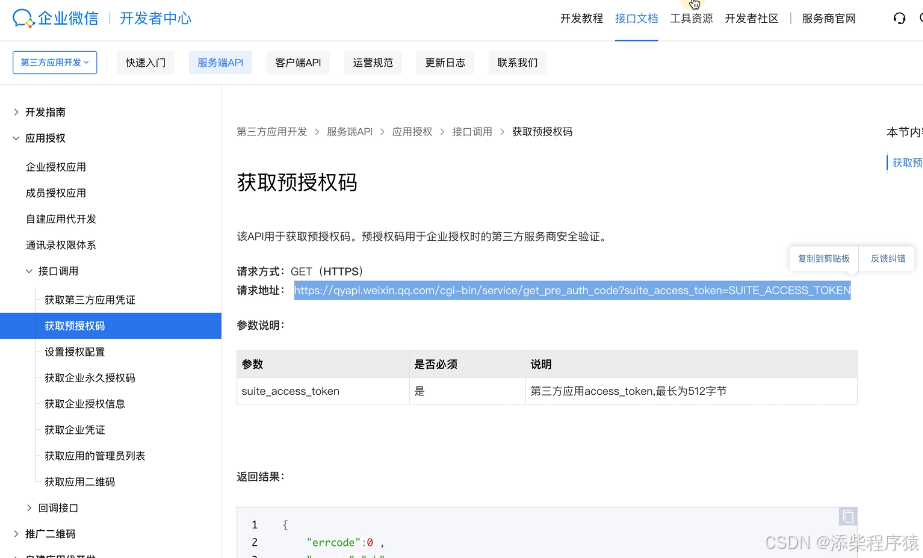Switch to 客户端API tab
Image resolution: width=923 pixels, height=558 pixels.
click(x=298, y=62)
